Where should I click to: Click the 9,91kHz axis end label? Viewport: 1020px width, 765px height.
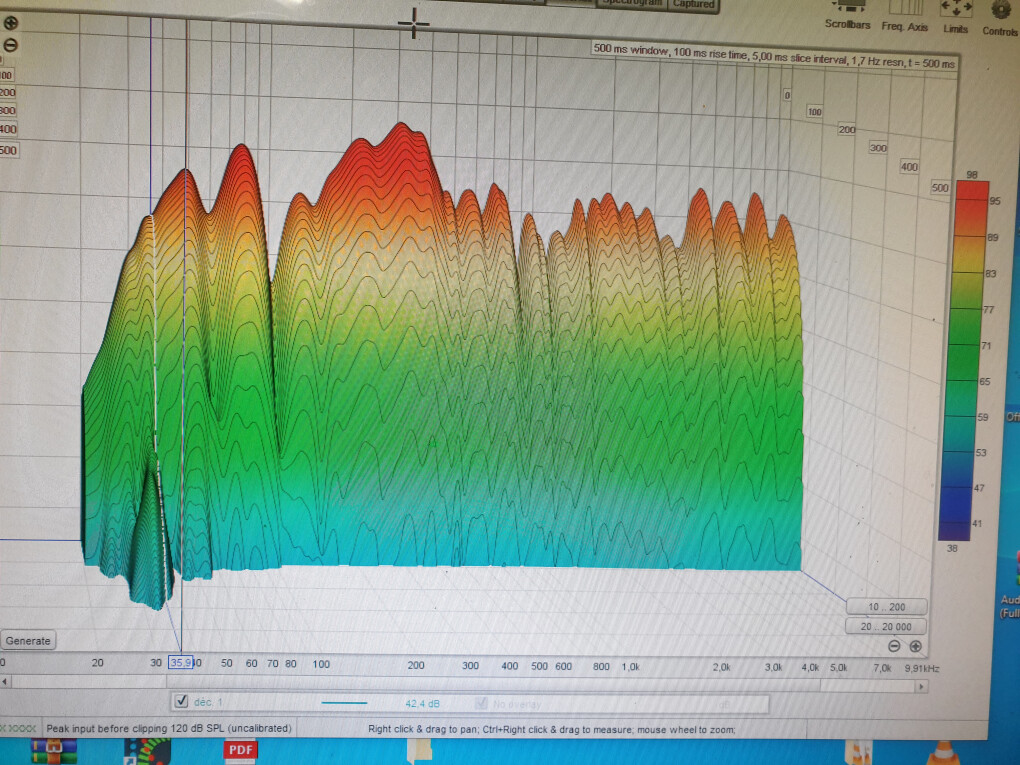pos(922,668)
